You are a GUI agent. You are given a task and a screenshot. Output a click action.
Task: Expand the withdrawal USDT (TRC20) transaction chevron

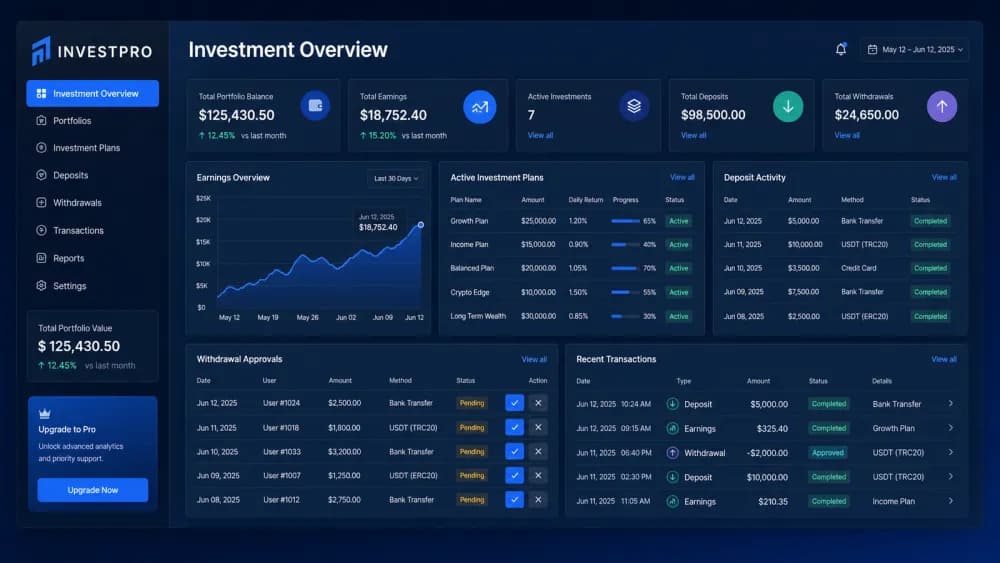(950, 452)
